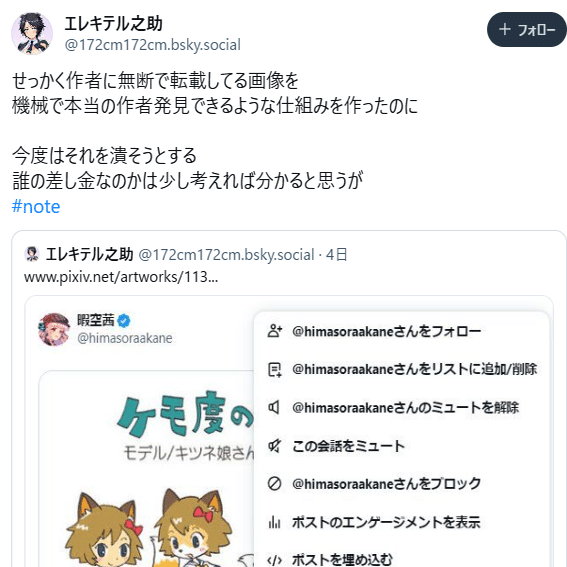
Task: Open the #note hashtag link
Action: [x=36, y=206]
